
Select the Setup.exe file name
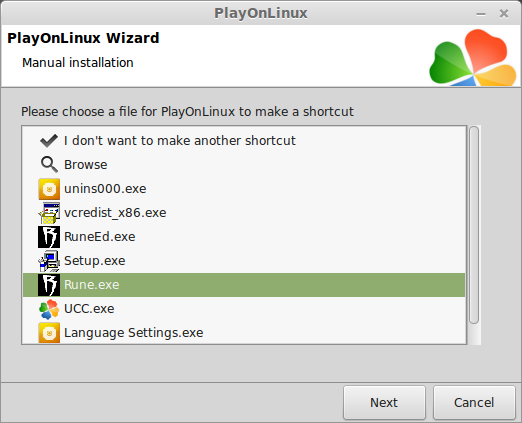click(95, 261)
